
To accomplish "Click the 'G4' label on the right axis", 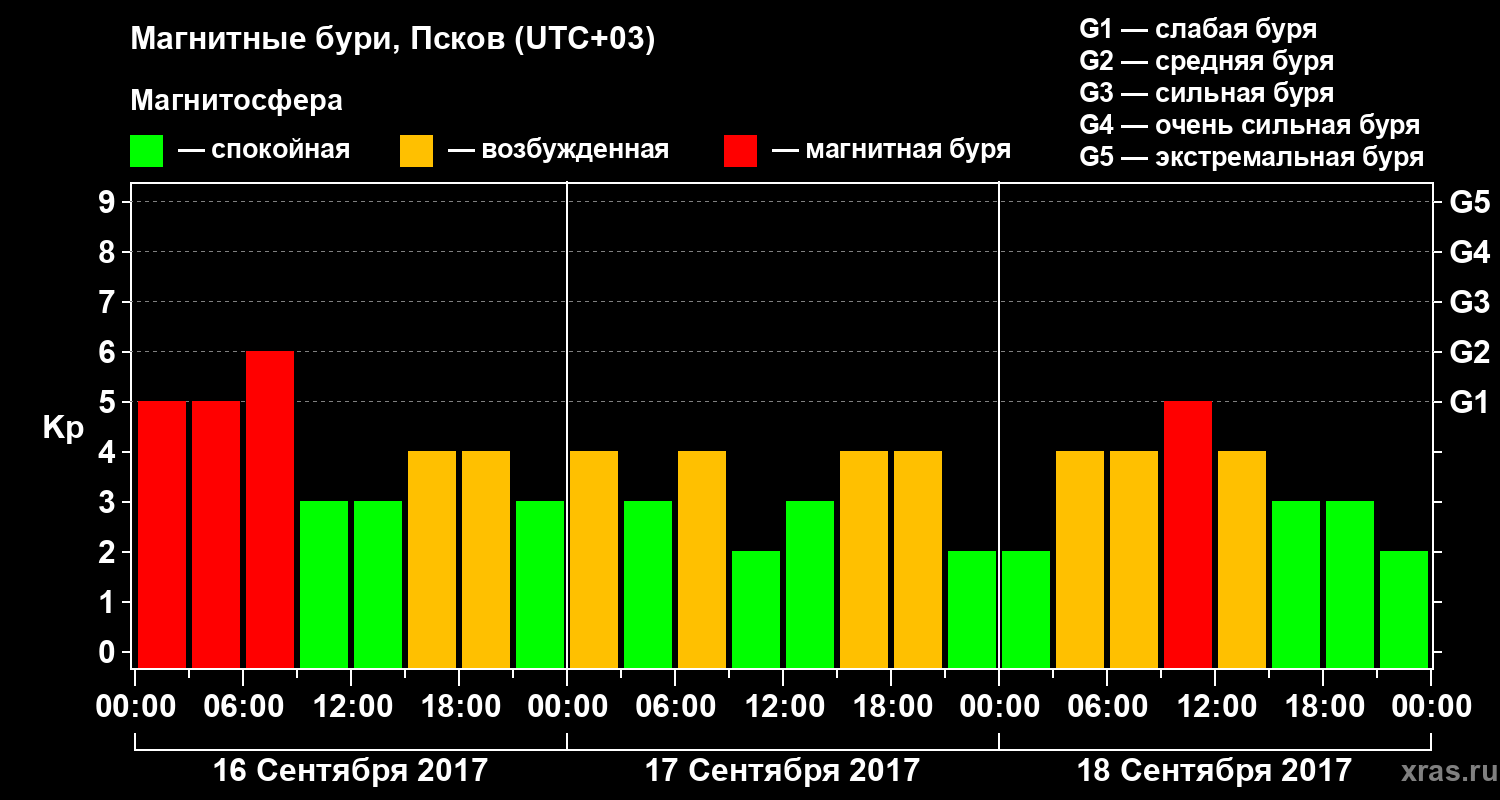I will coord(1469,253).
